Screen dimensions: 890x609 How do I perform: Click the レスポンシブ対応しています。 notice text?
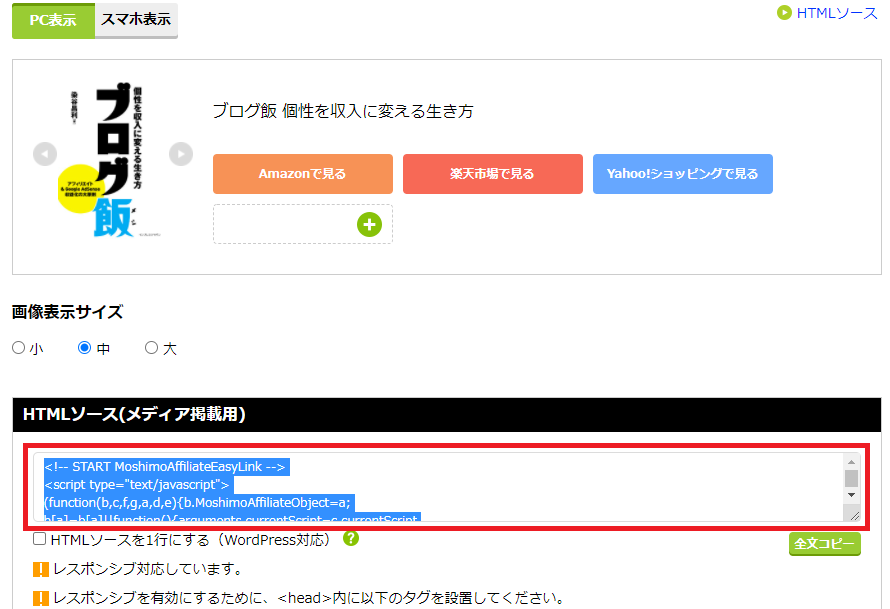[x=149, y=569]
